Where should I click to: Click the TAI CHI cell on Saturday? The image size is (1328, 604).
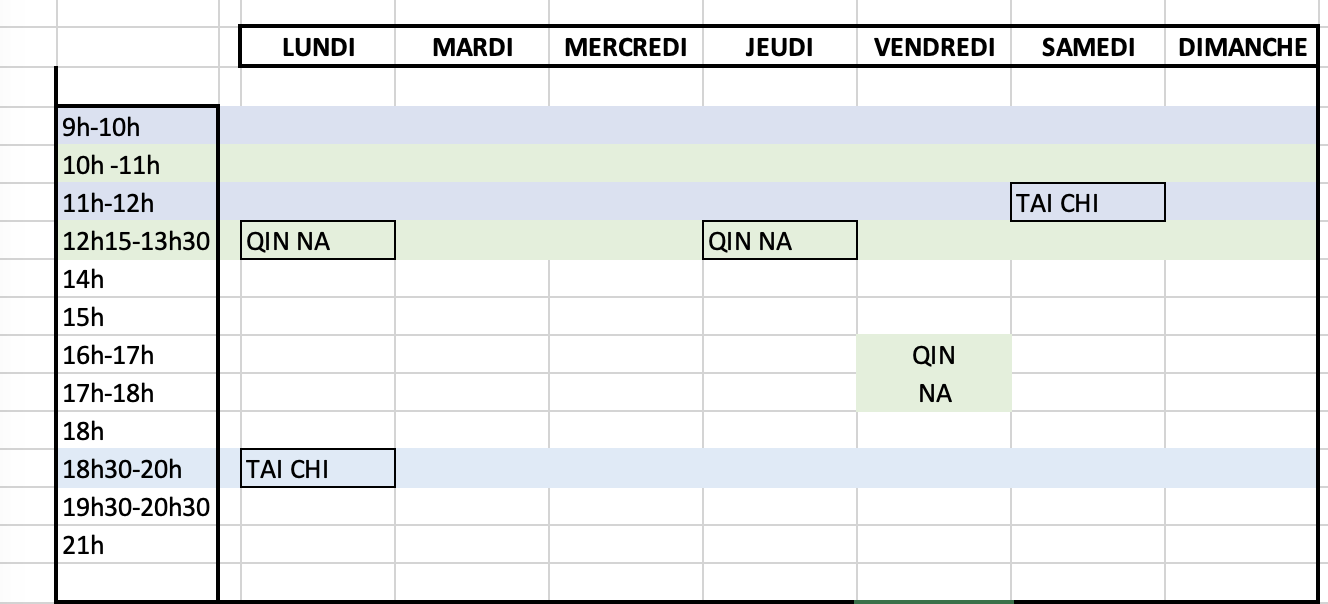[x=1088, y=202]
